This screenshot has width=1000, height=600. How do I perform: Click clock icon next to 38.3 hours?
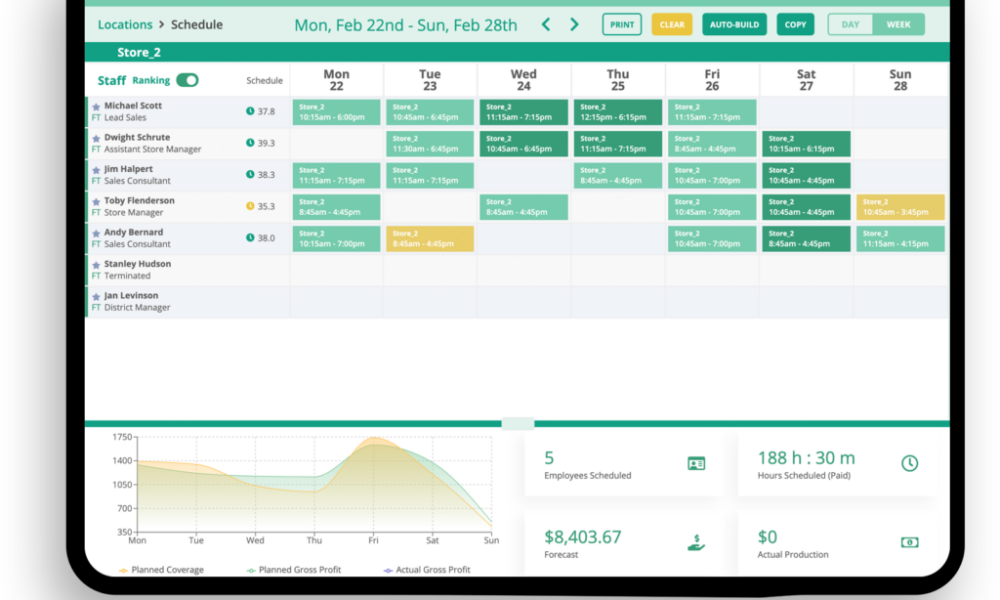click(x=250, y=174)
